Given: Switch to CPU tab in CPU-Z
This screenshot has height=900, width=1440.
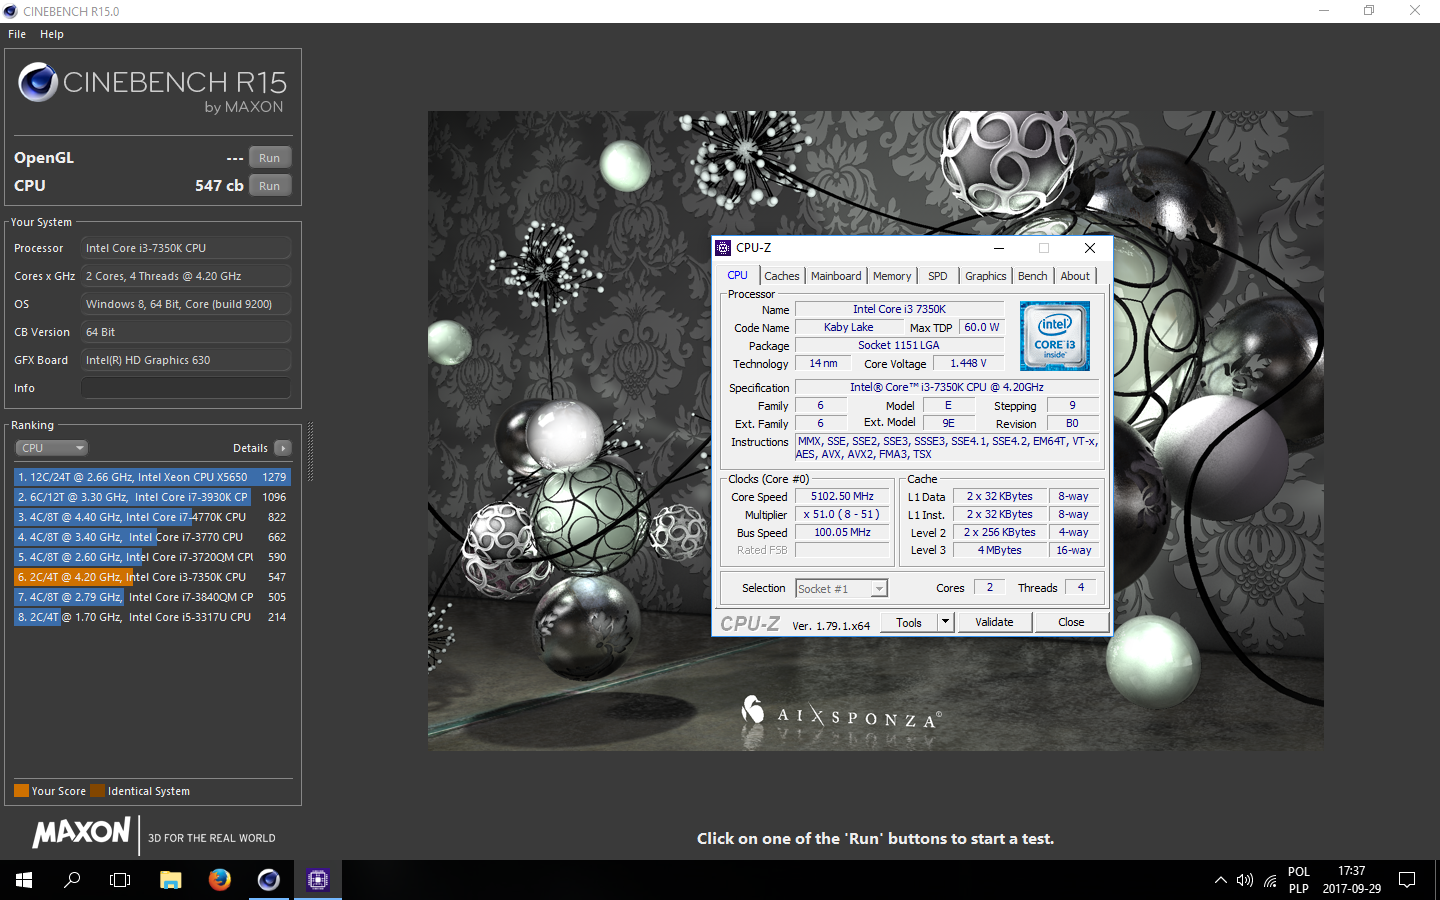Looking at the screenshot, I should tap(737, 276).
